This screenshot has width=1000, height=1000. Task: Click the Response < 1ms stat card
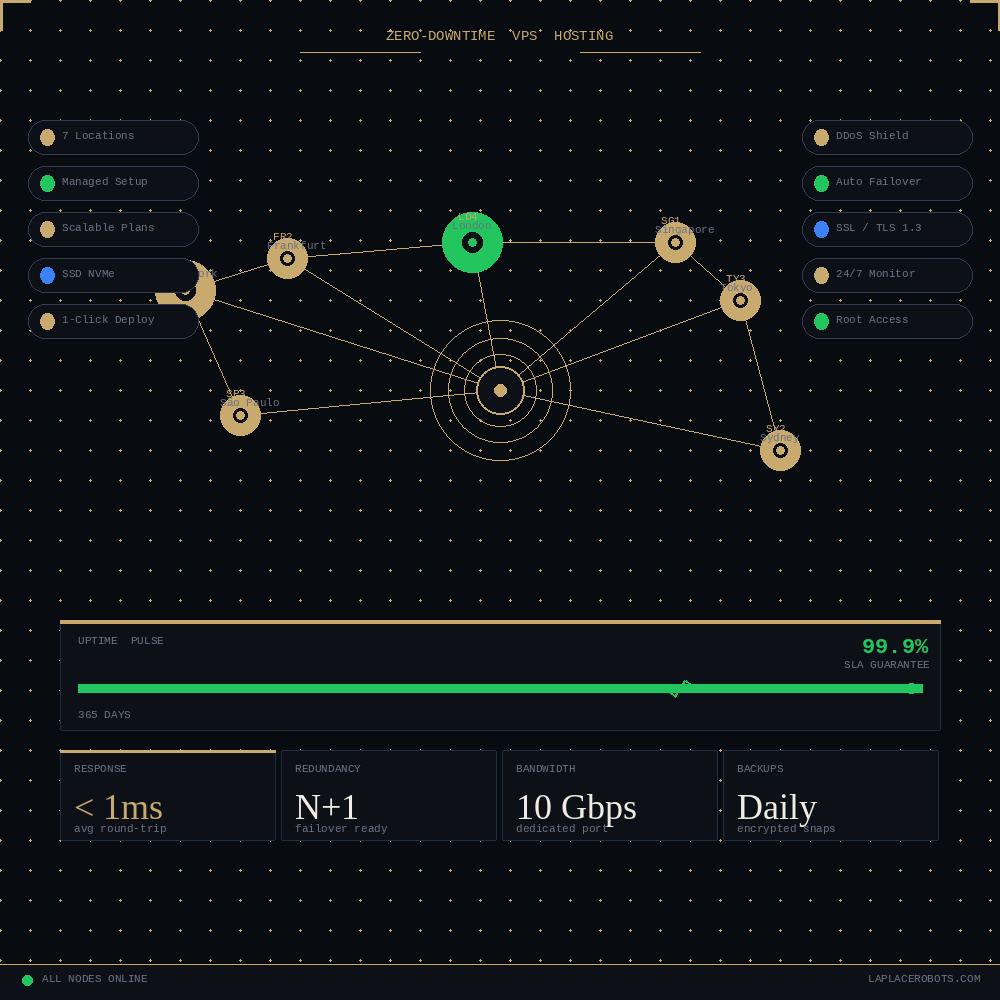click(168, 796)
